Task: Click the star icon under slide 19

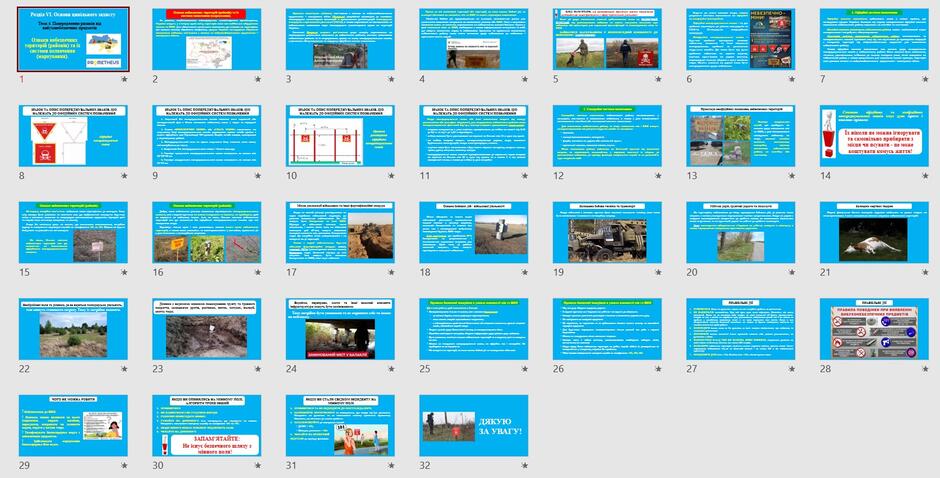Action: pyautogui.click(x=659, y=272)
